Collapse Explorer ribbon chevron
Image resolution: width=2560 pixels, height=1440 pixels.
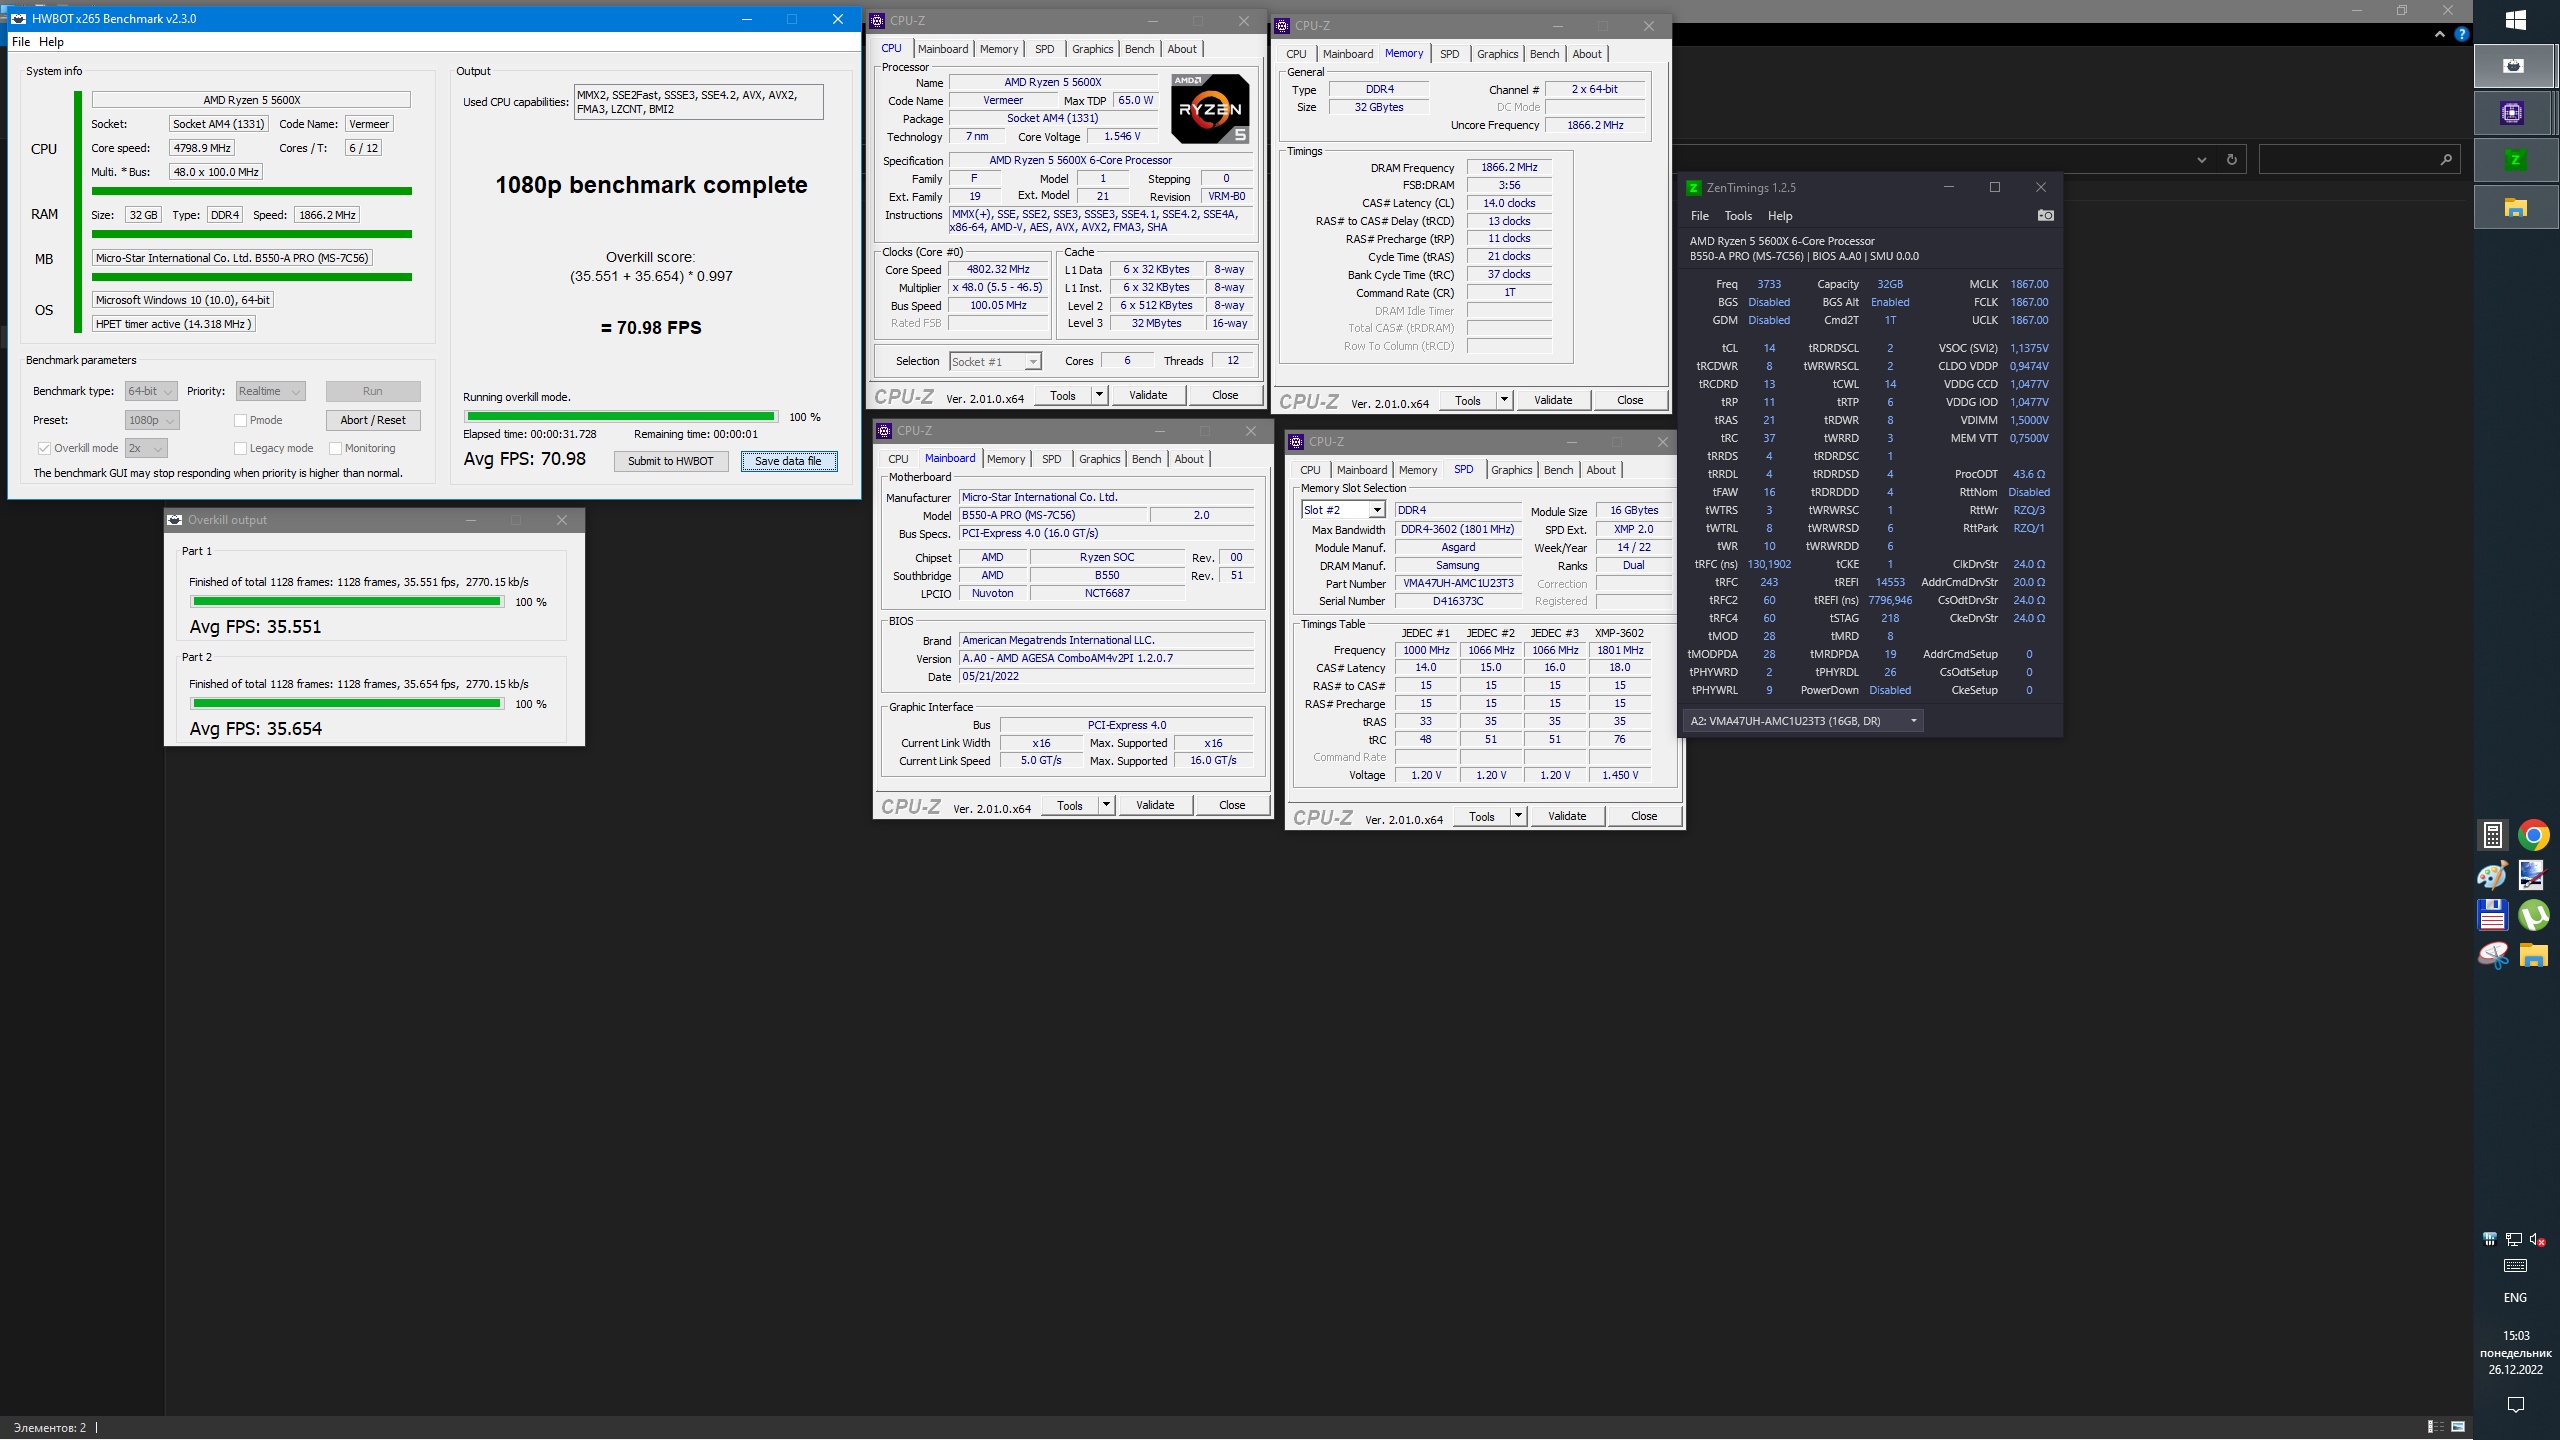click(x=2440, y=33)
